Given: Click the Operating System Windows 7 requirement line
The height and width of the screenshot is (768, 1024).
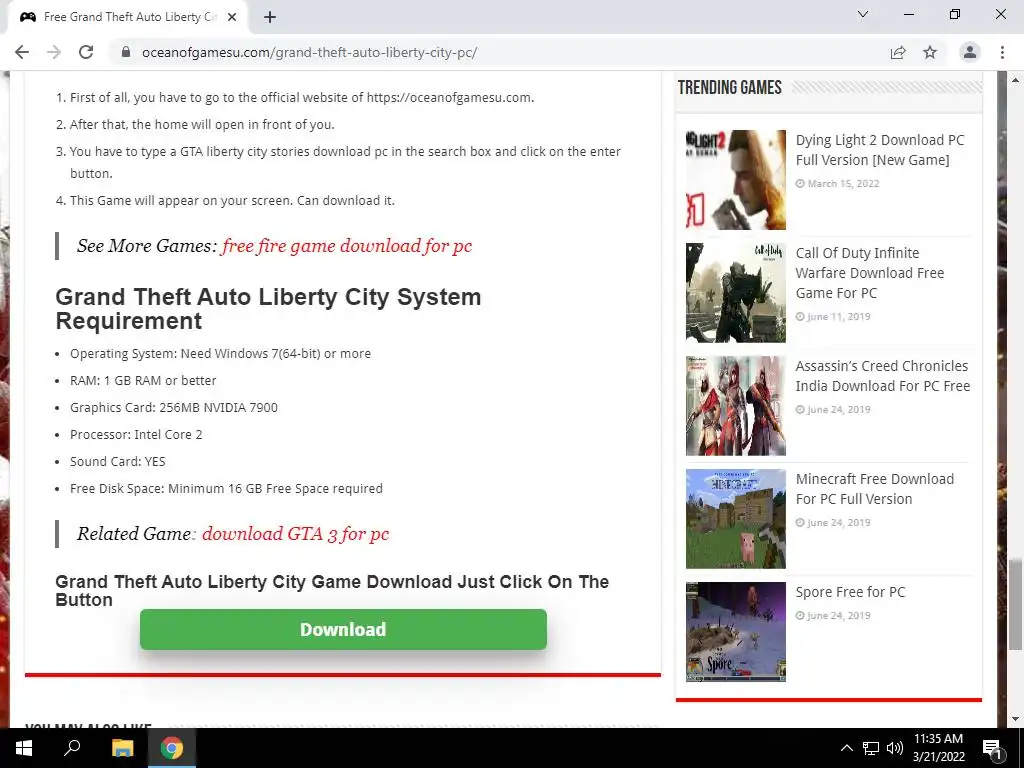Looking at the screenshot, I should 220,353.
